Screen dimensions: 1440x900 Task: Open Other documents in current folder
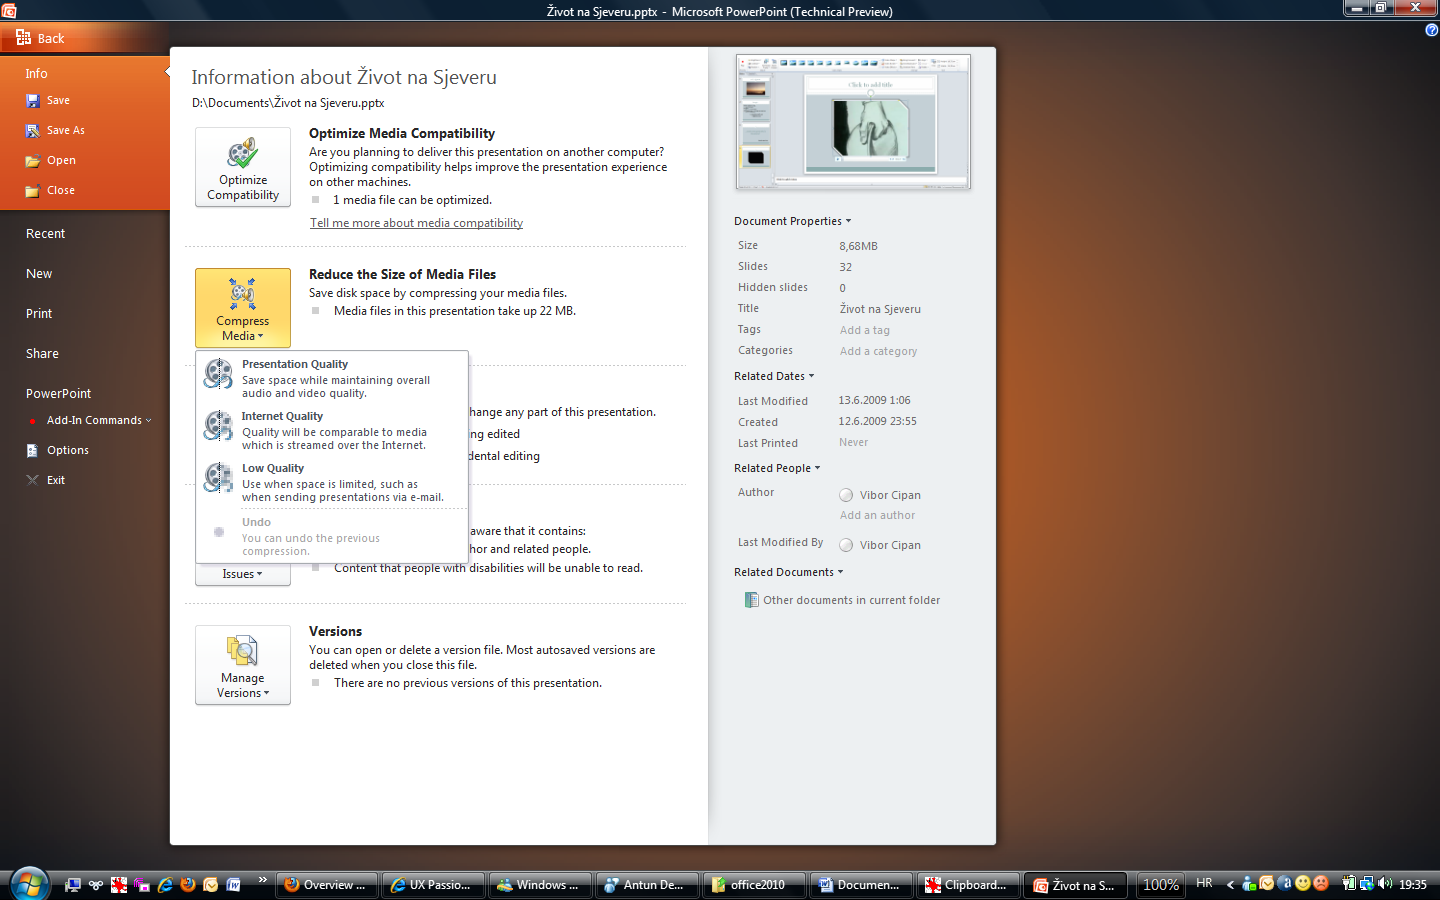[x=842, y=600]
